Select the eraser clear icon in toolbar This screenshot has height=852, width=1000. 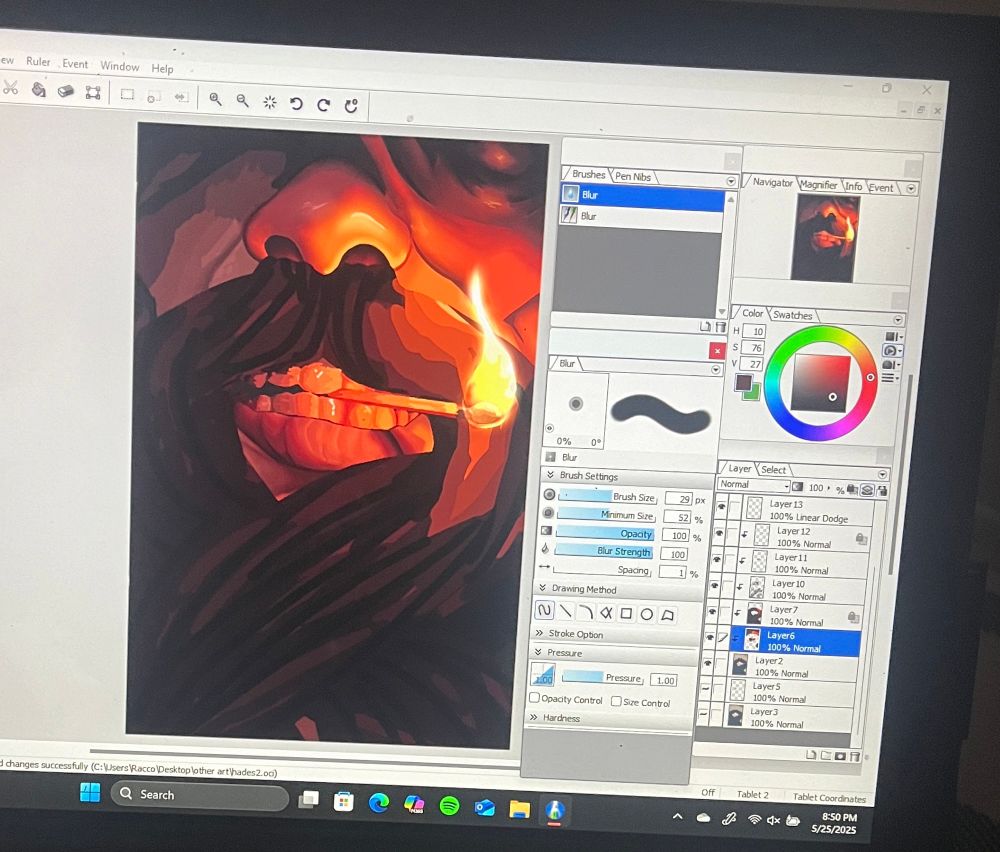point(66,91)
